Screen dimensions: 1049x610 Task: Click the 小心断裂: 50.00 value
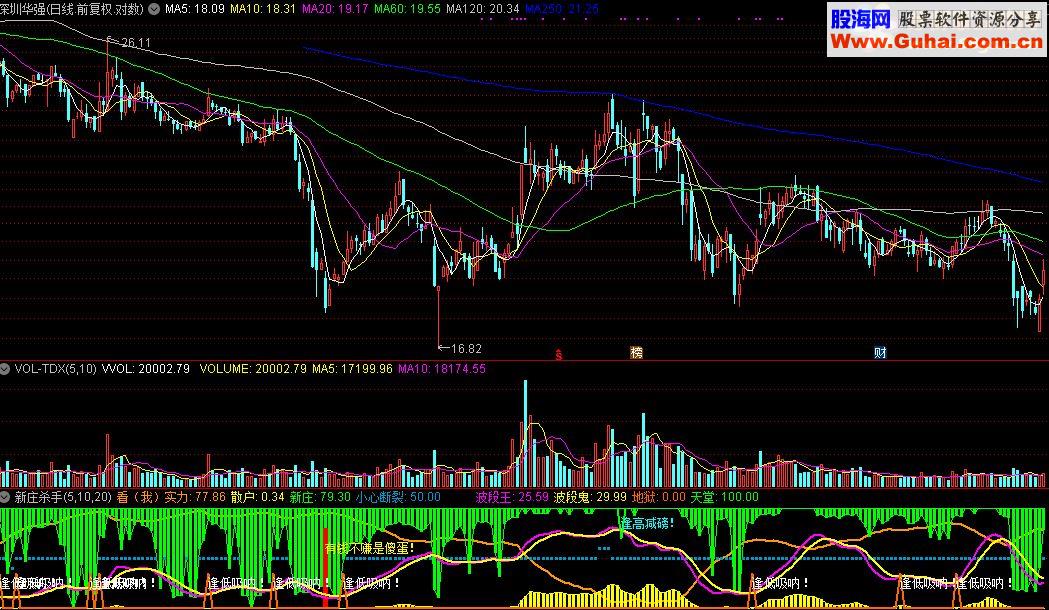398,497
